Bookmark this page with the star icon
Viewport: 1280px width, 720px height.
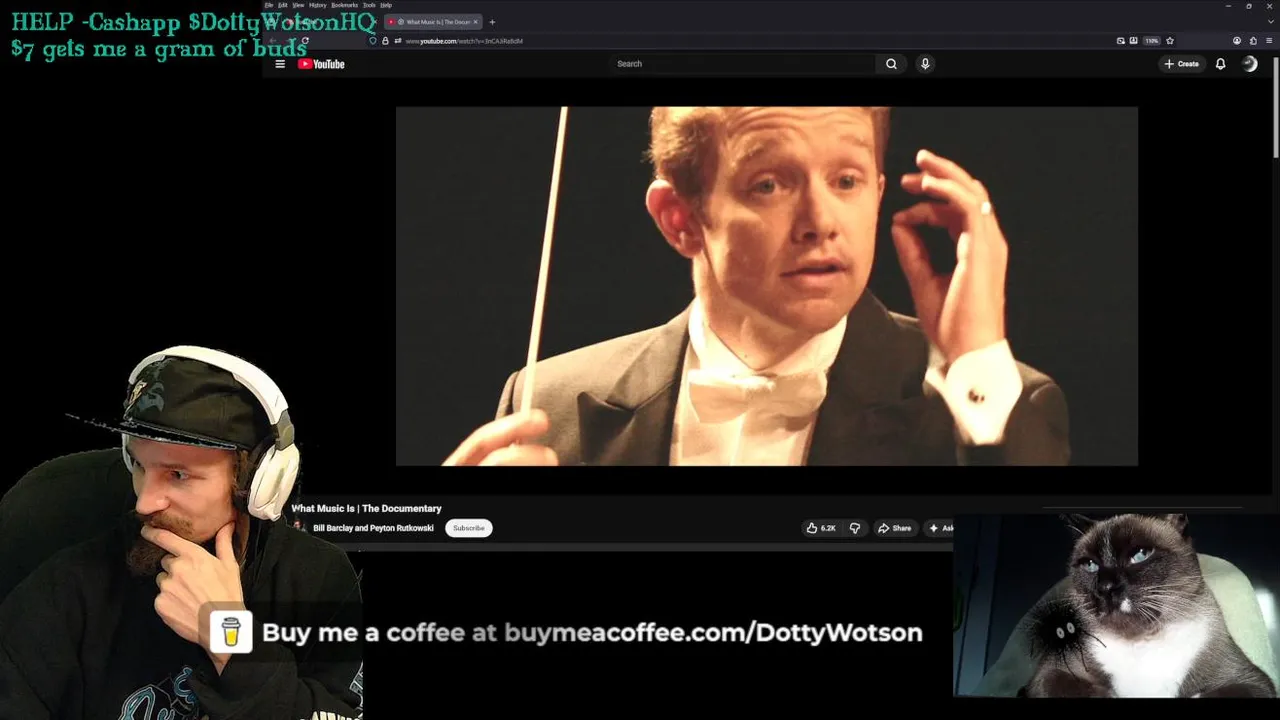[1170, 41]
